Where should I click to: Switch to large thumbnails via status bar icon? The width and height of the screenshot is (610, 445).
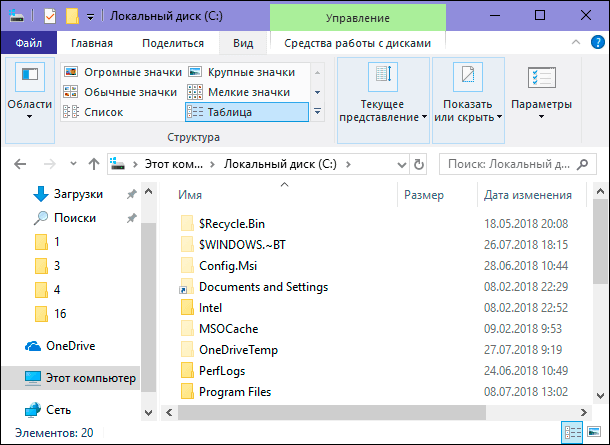pyautogui.click(x=594, y=432)
